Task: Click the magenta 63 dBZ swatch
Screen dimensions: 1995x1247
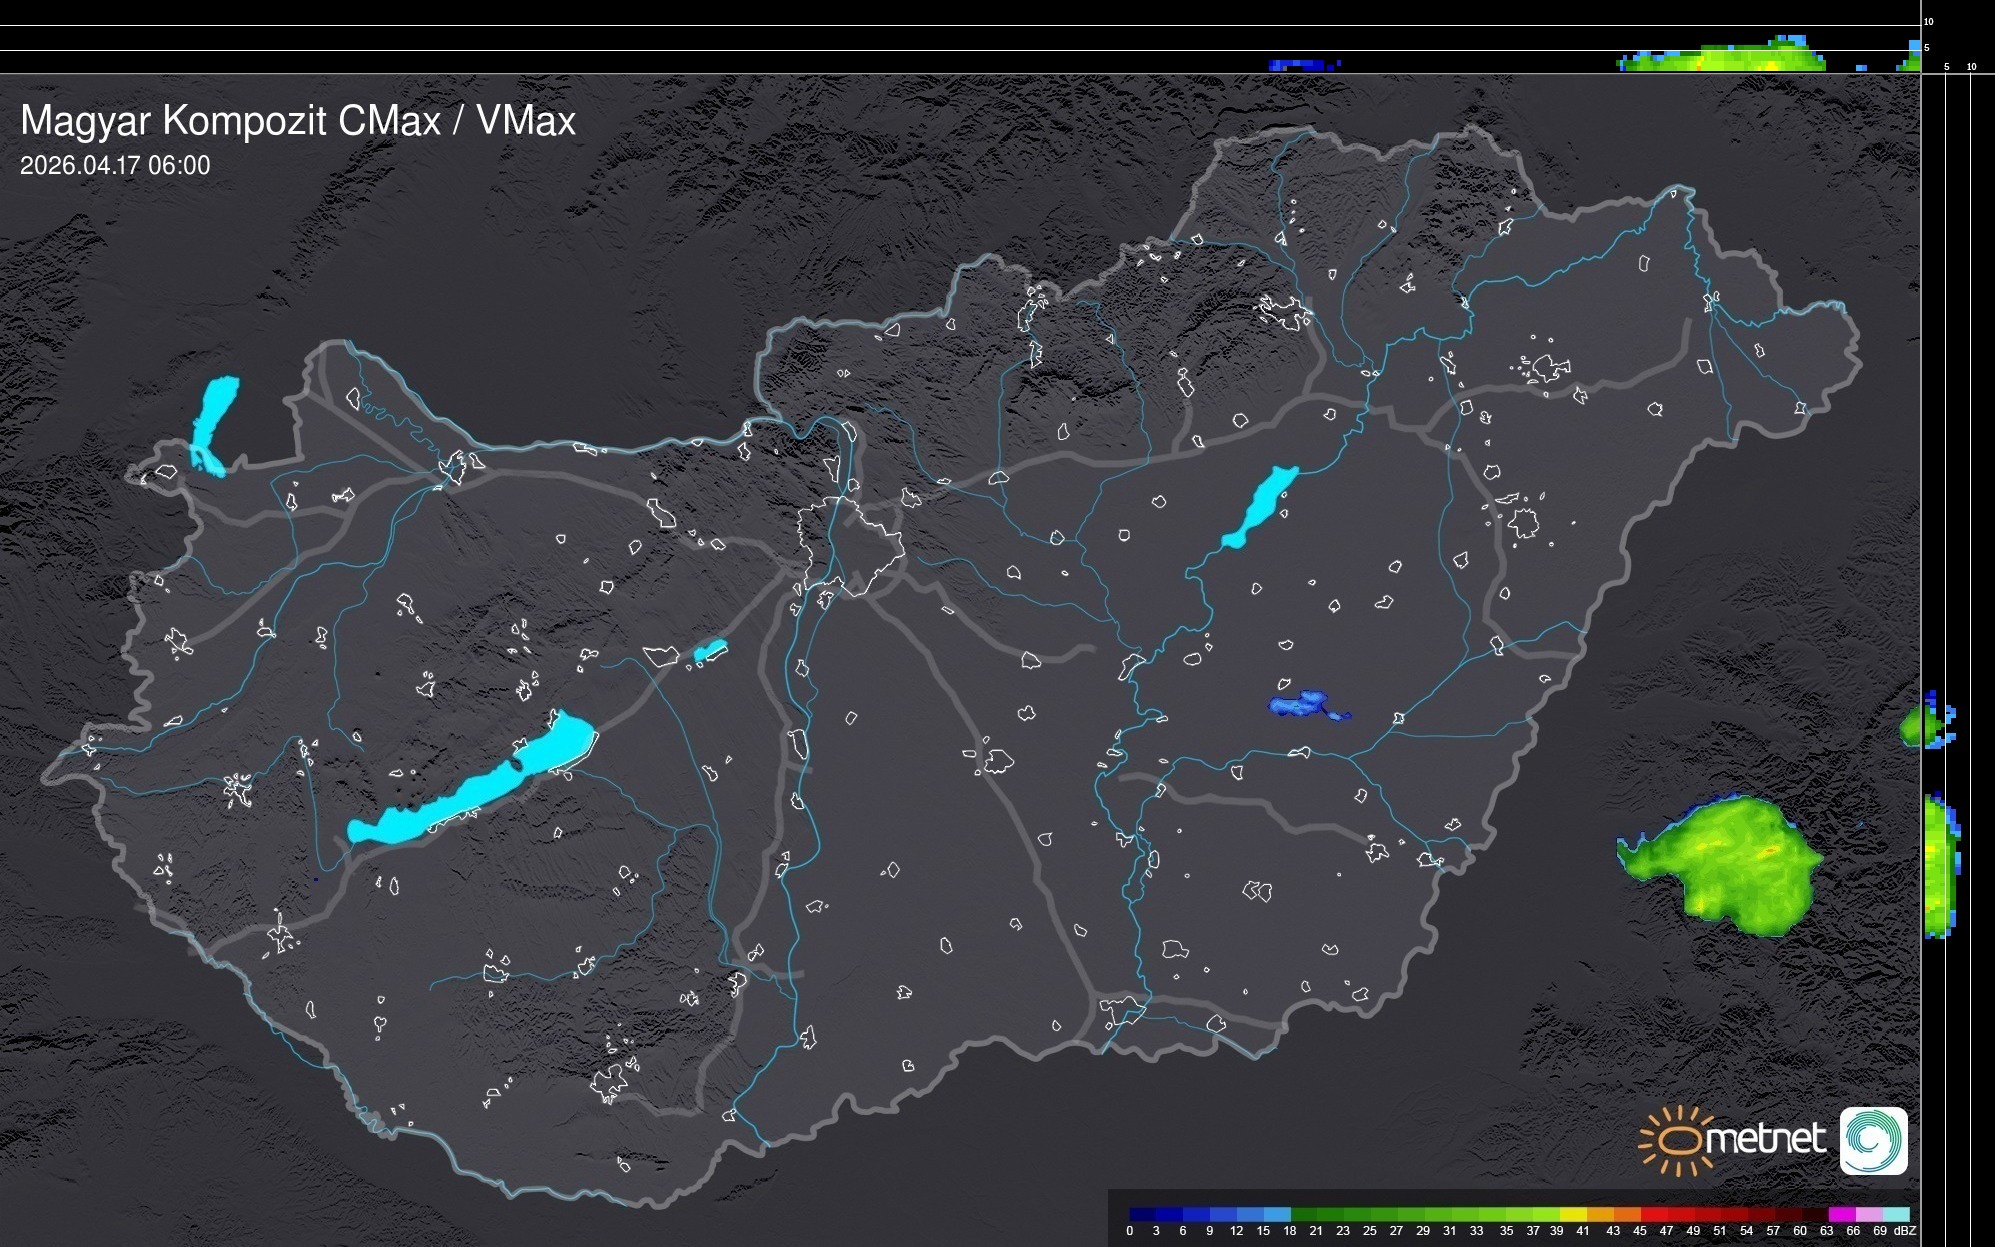Action: [1840, 1214]
